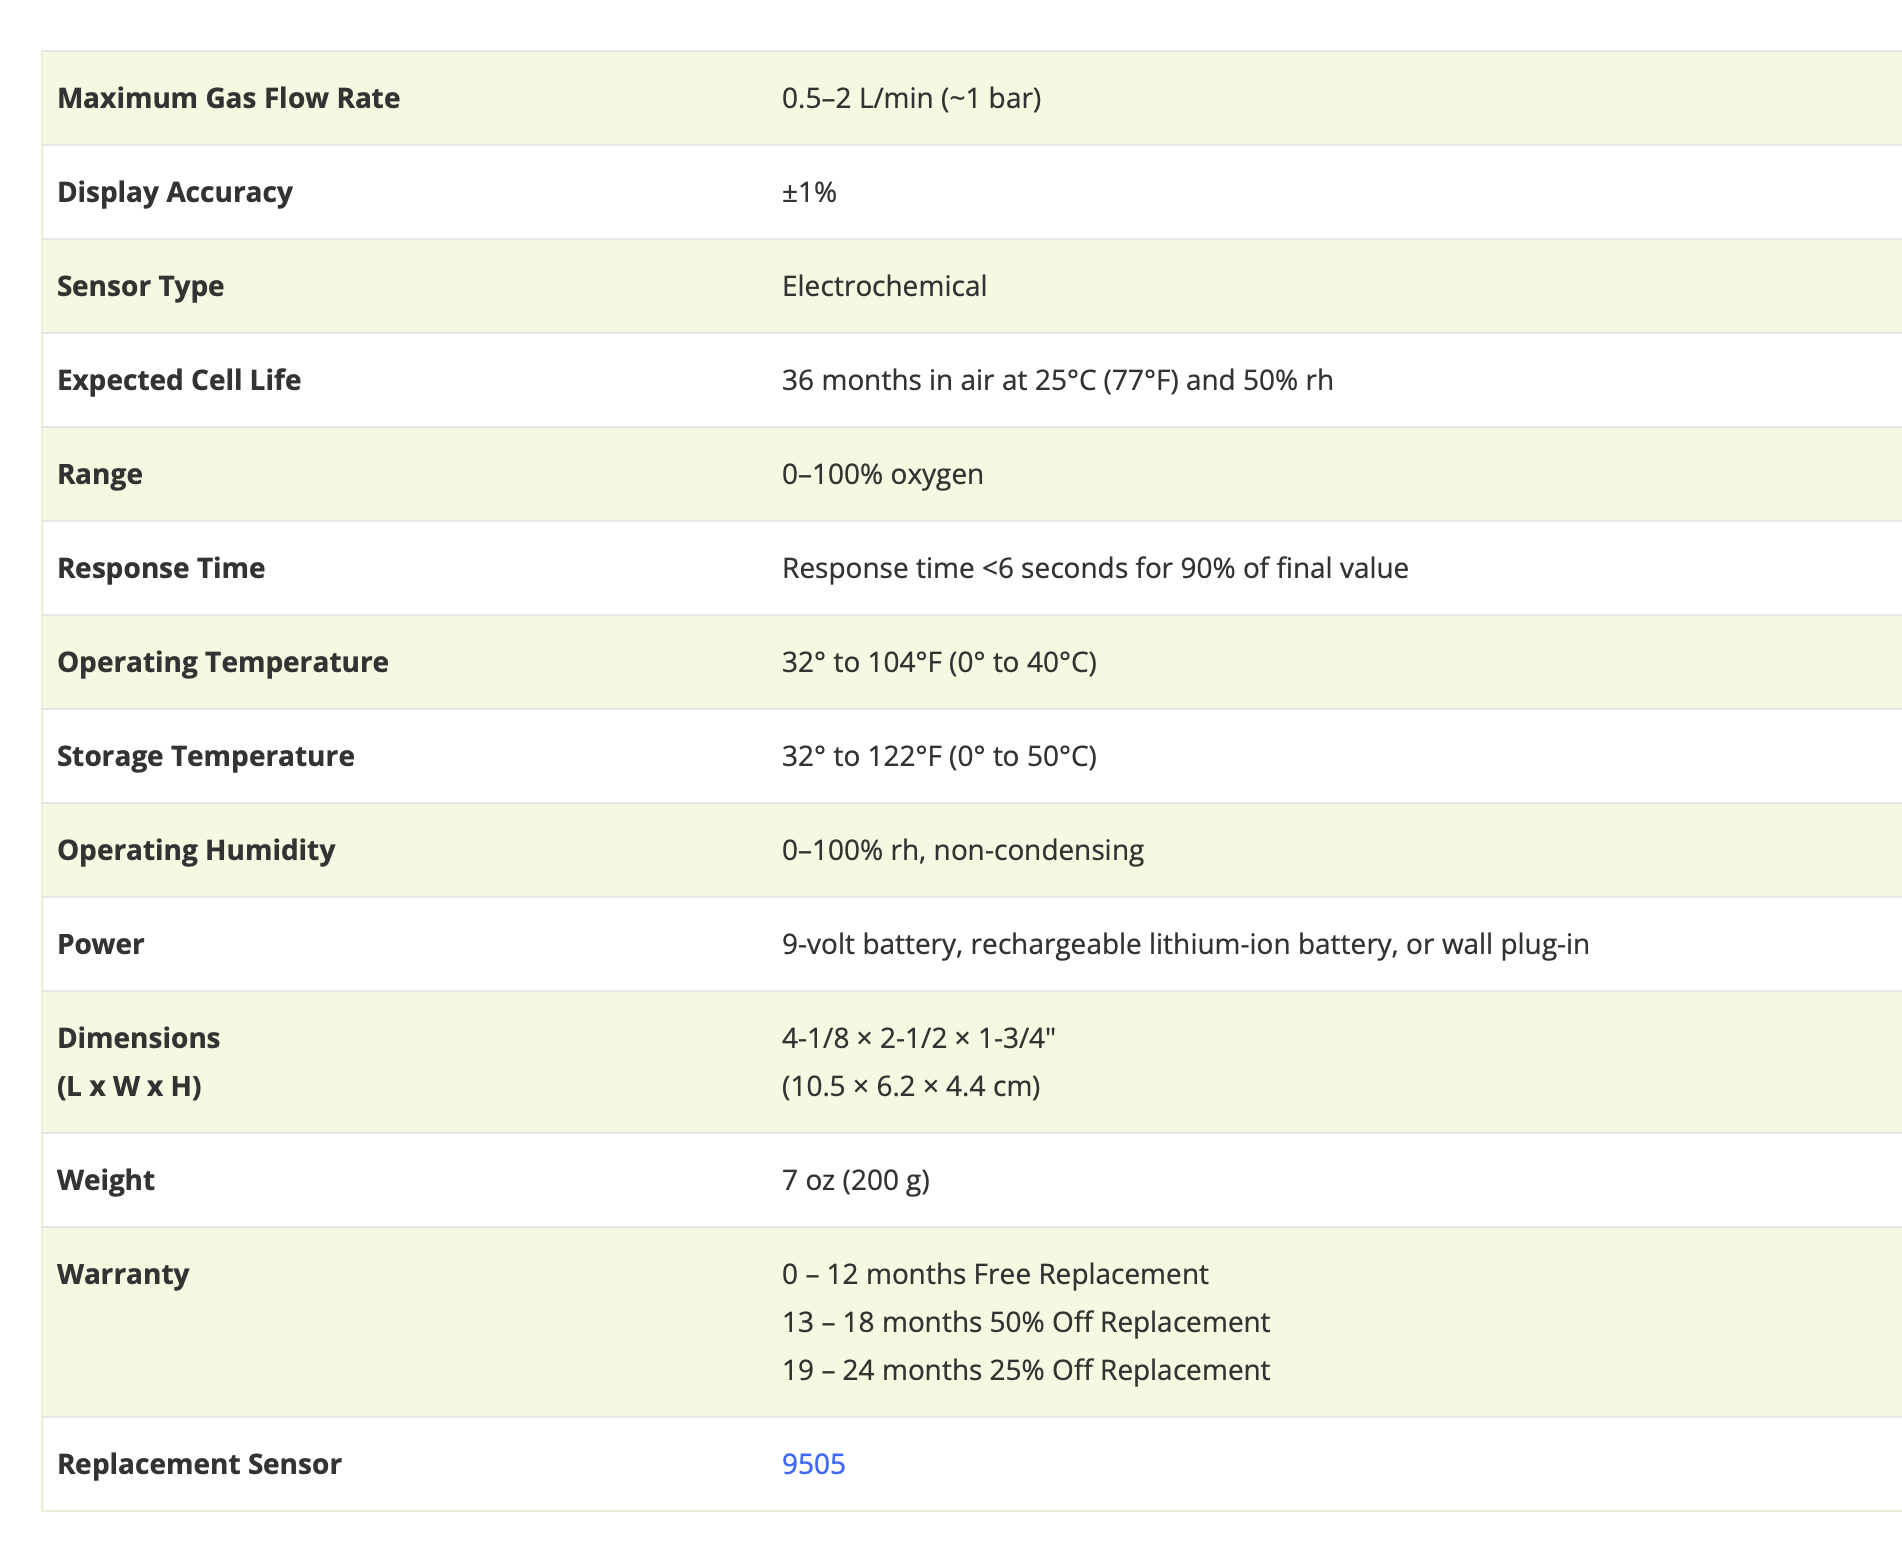1902x1554 pixels.
Task: Click the Replacement Sensor row label
Action: point(199,1464)
